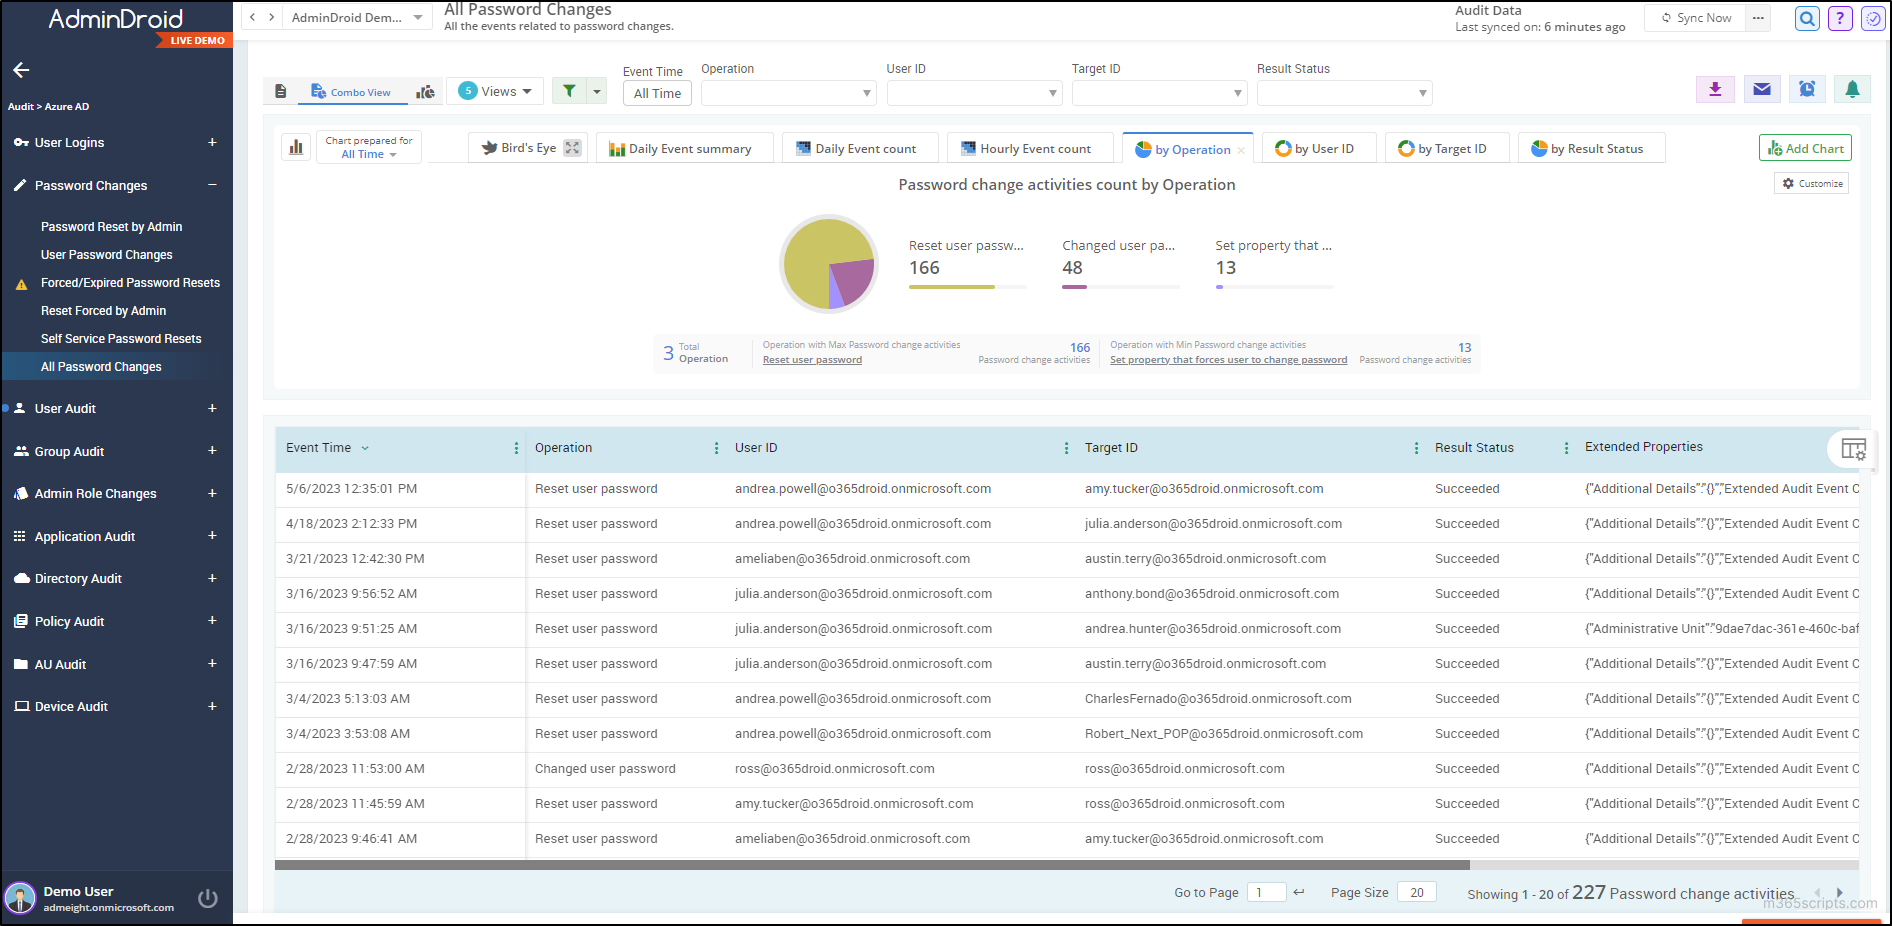Schedule the report via the alarm clock icon
The height and width of the screenshot is (926, 1892).
(x=1807, y=89)
